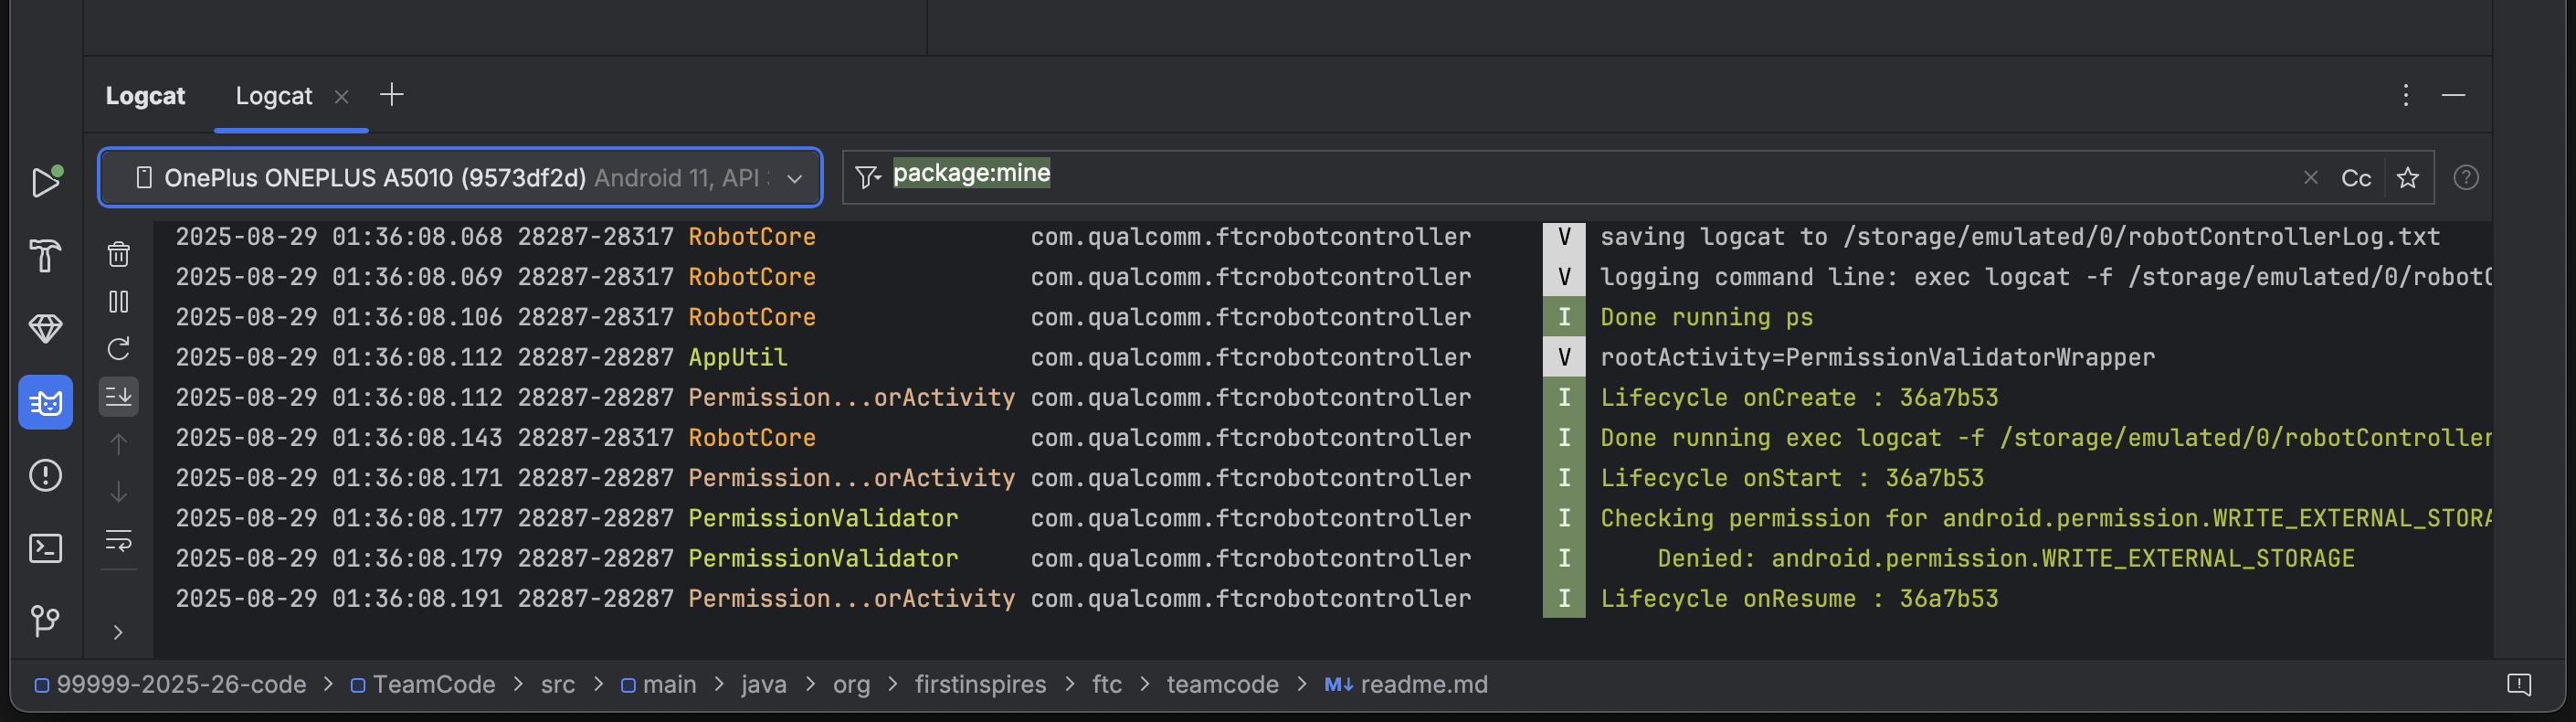Open the Run tool window icon
This screenshot has width=2576, height=722.
pos(45,182)
